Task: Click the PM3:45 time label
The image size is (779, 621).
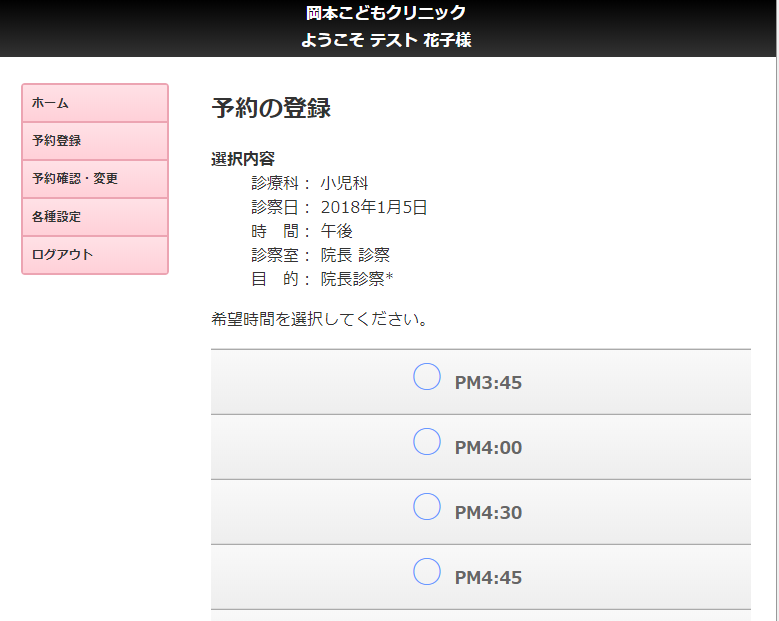Action: tap(488, 383)
